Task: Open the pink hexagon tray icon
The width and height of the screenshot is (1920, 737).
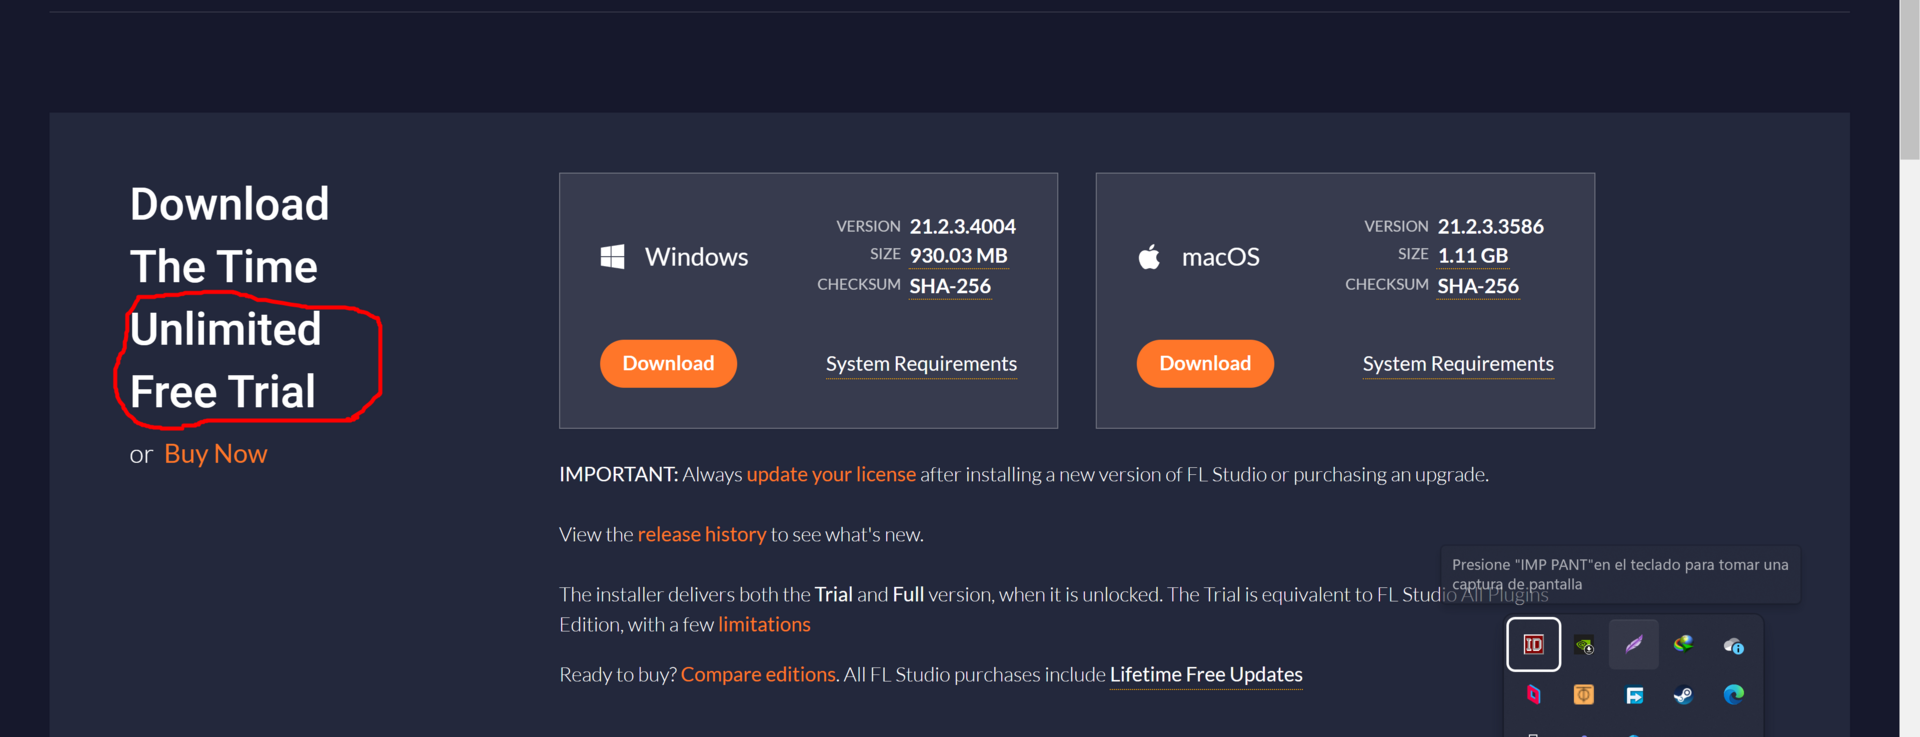Action: (x=1533, y=694)
